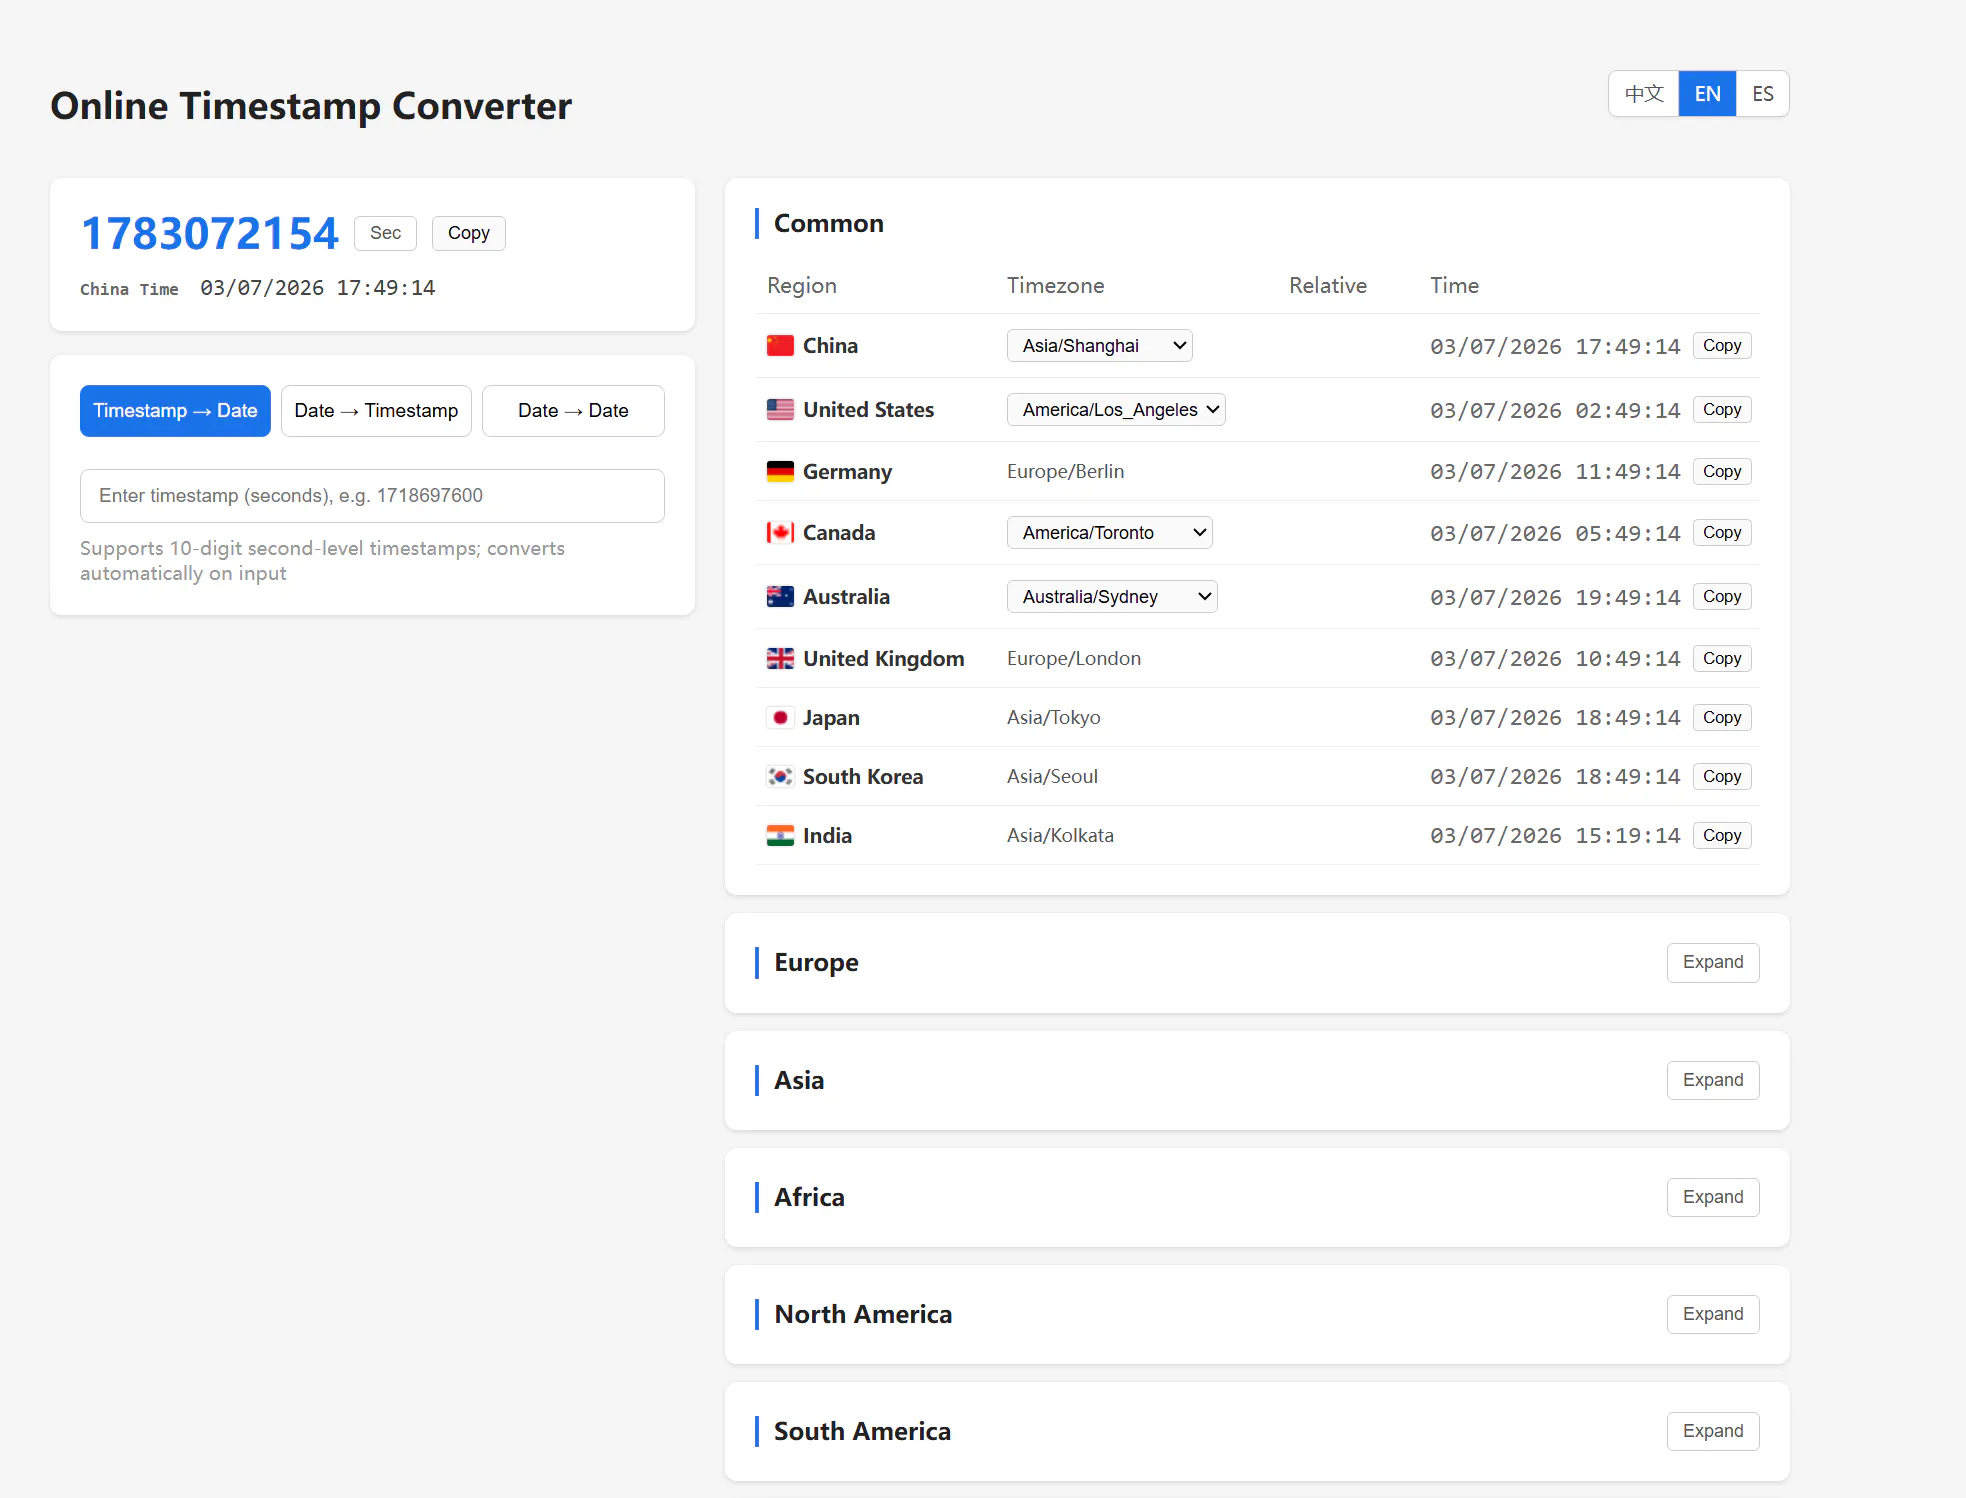Viewport: 1966px width, 1498px height.
Task: Click the China Time date under timestamp
Action: coord(317,289)
